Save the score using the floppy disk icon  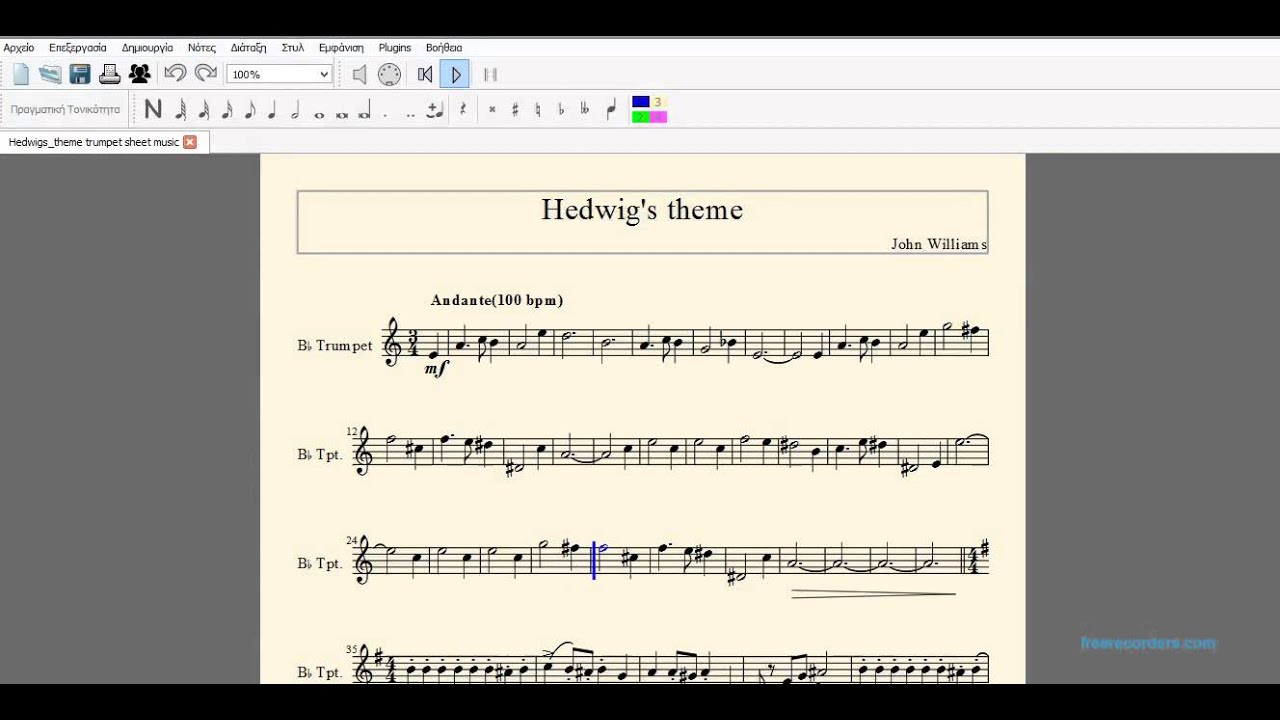[x=80, y=74]
